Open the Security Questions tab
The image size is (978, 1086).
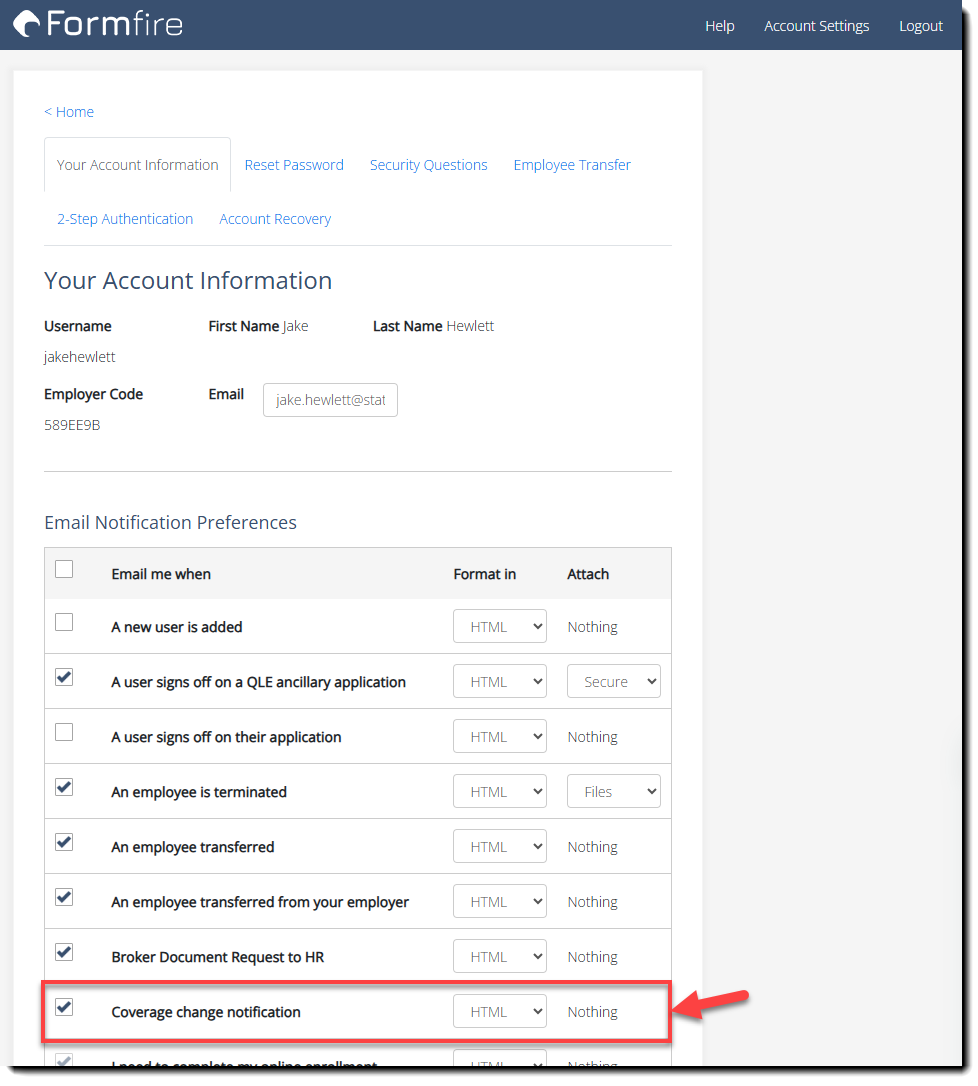[428, 164]
